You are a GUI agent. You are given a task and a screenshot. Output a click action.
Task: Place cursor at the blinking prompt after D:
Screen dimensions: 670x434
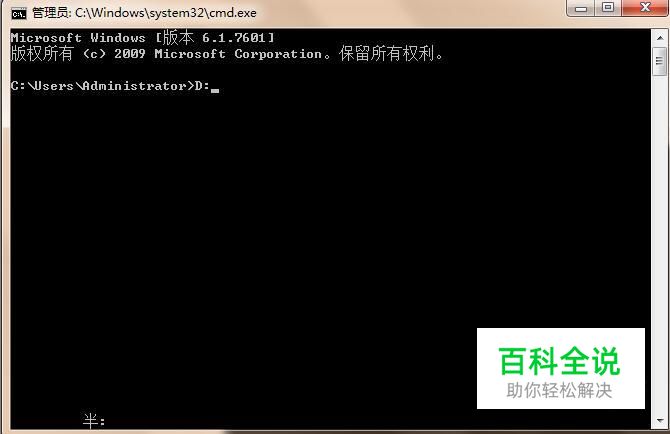pyautogui.click(x=215, y=90)
